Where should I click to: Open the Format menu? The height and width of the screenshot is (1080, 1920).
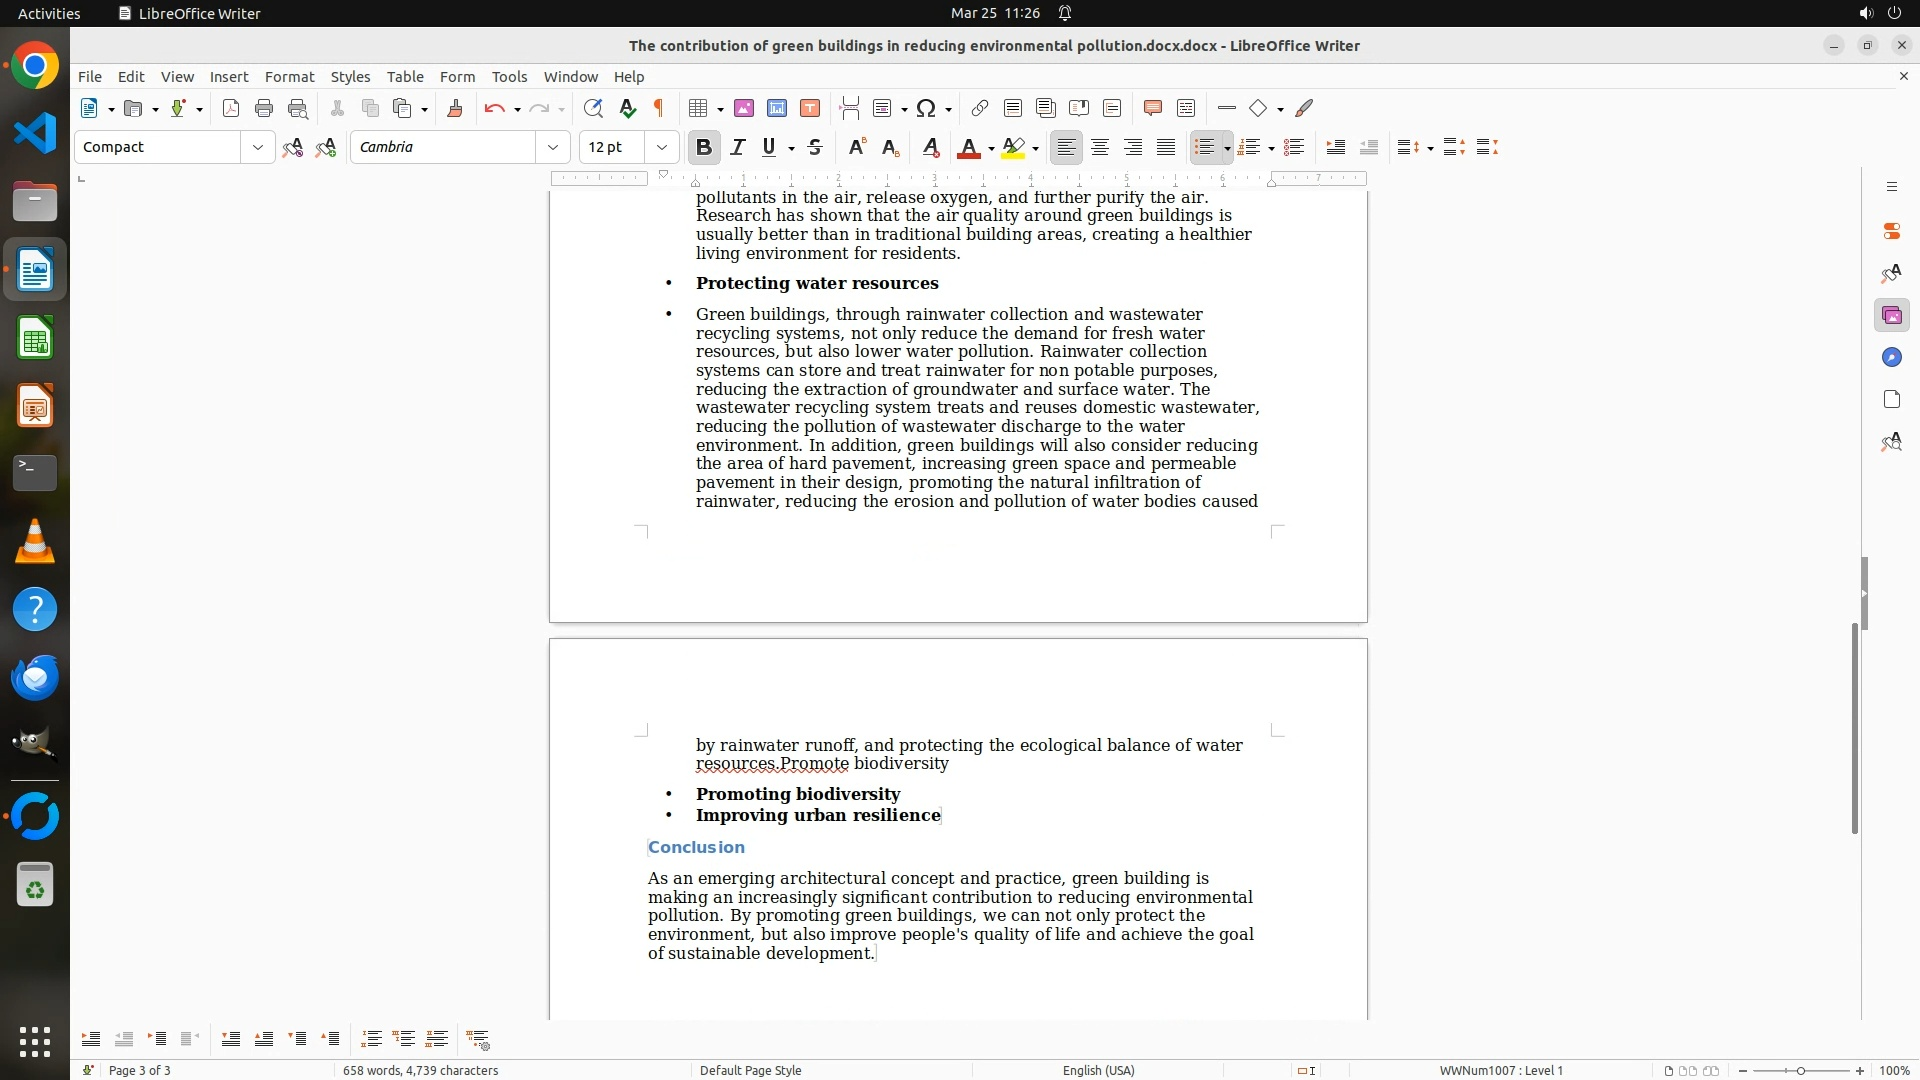[289, 77]
